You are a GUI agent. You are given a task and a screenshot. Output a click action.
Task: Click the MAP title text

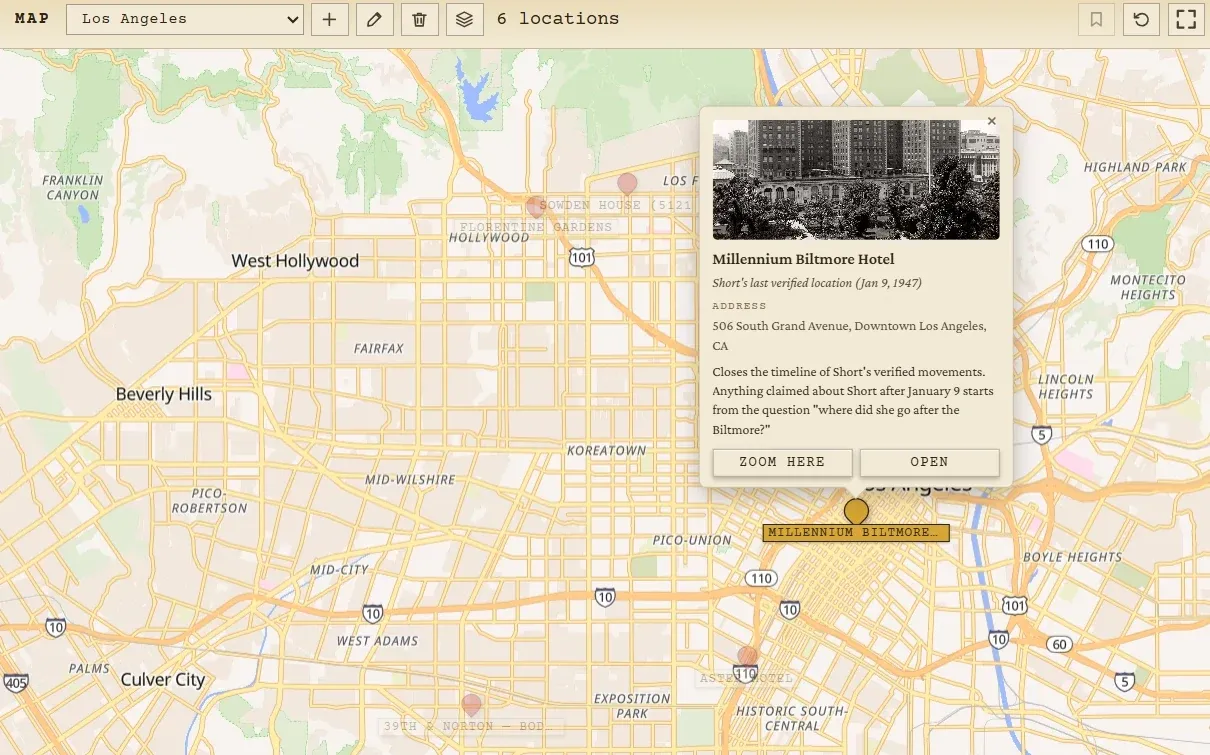coord(32,19)
